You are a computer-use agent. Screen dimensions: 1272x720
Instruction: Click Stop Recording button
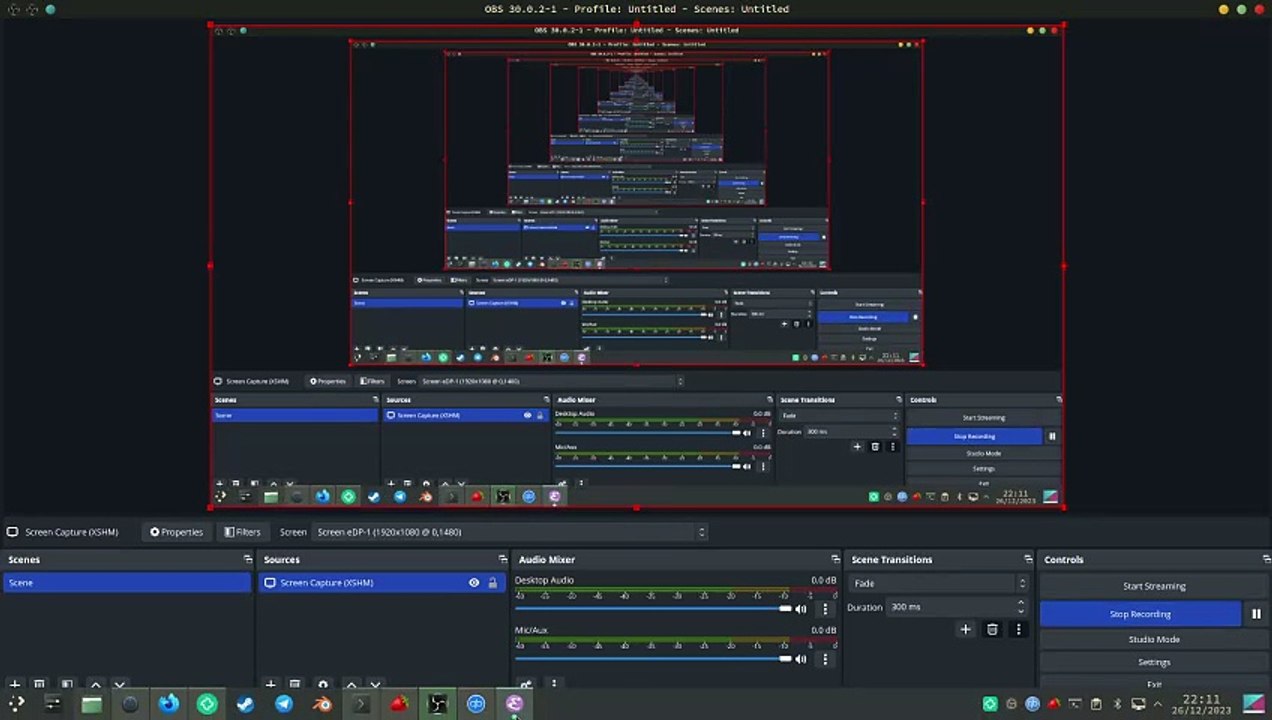(x=1140, y=614)
